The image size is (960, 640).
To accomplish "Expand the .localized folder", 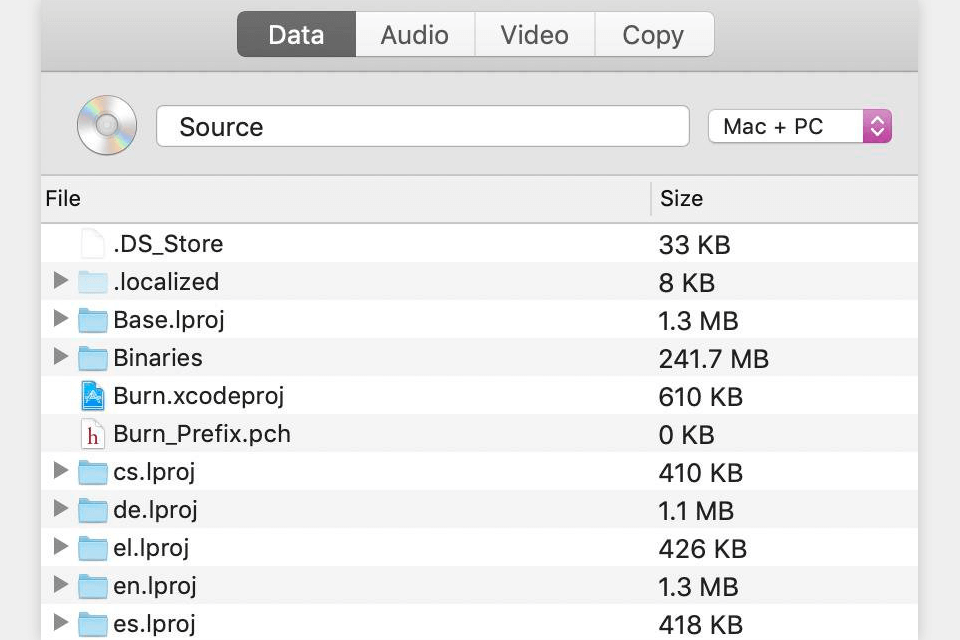I will (61, 281).
